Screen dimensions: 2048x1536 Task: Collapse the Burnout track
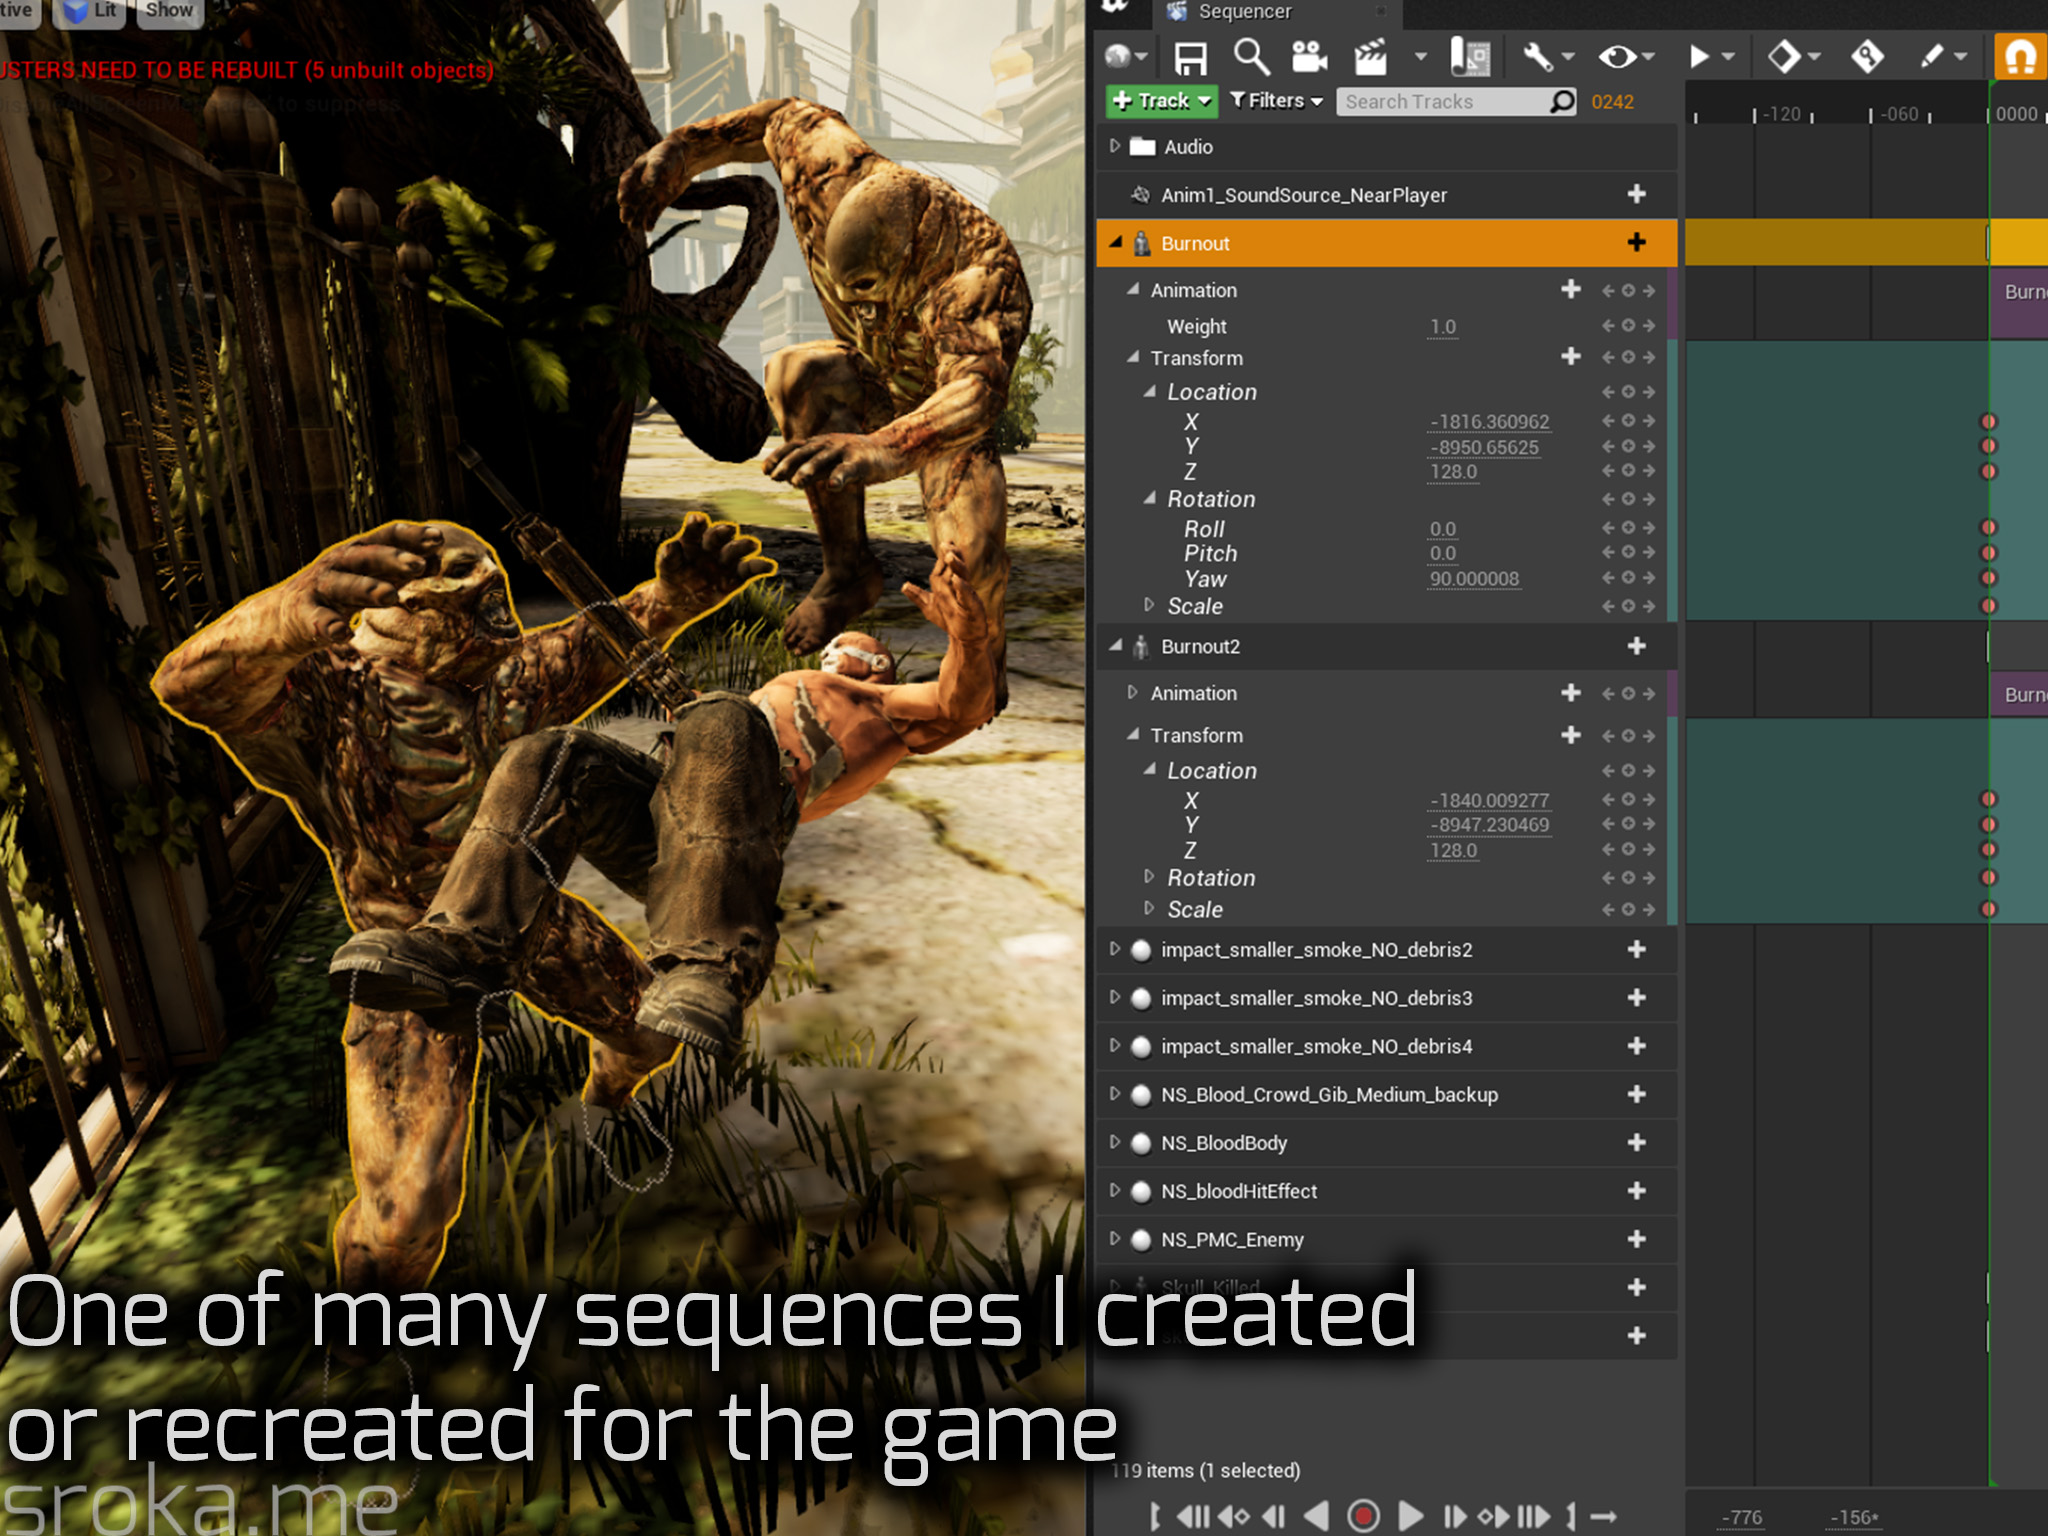pyautogui.click(x=1116, y=242)
